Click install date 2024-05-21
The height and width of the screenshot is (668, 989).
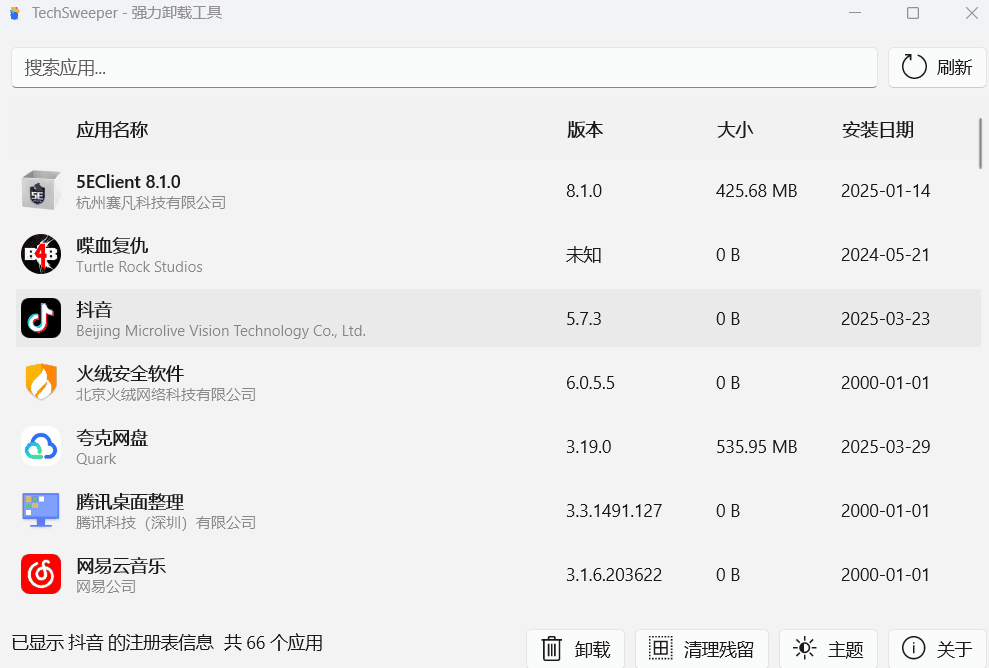886,255
